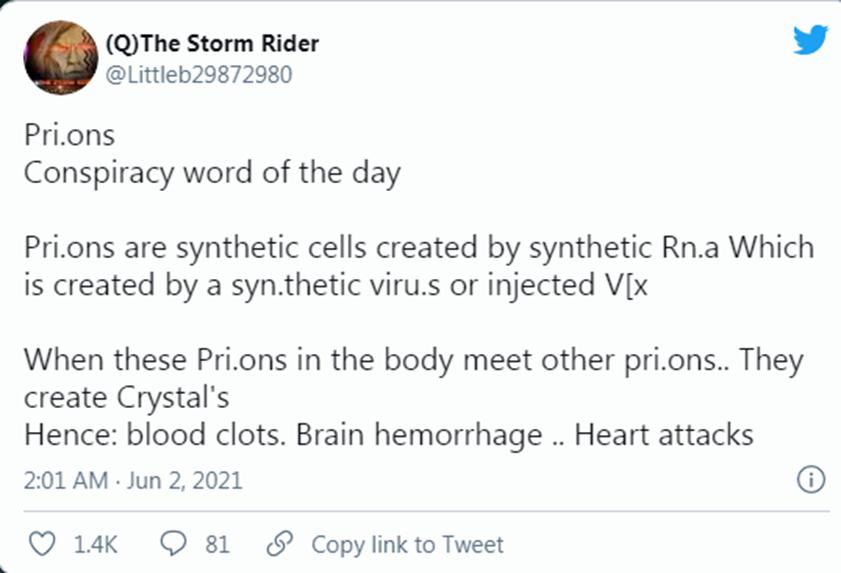Click the line starting "Hence: blood clots"
This screenshot has width=841, height=573.
click(387, 434)
